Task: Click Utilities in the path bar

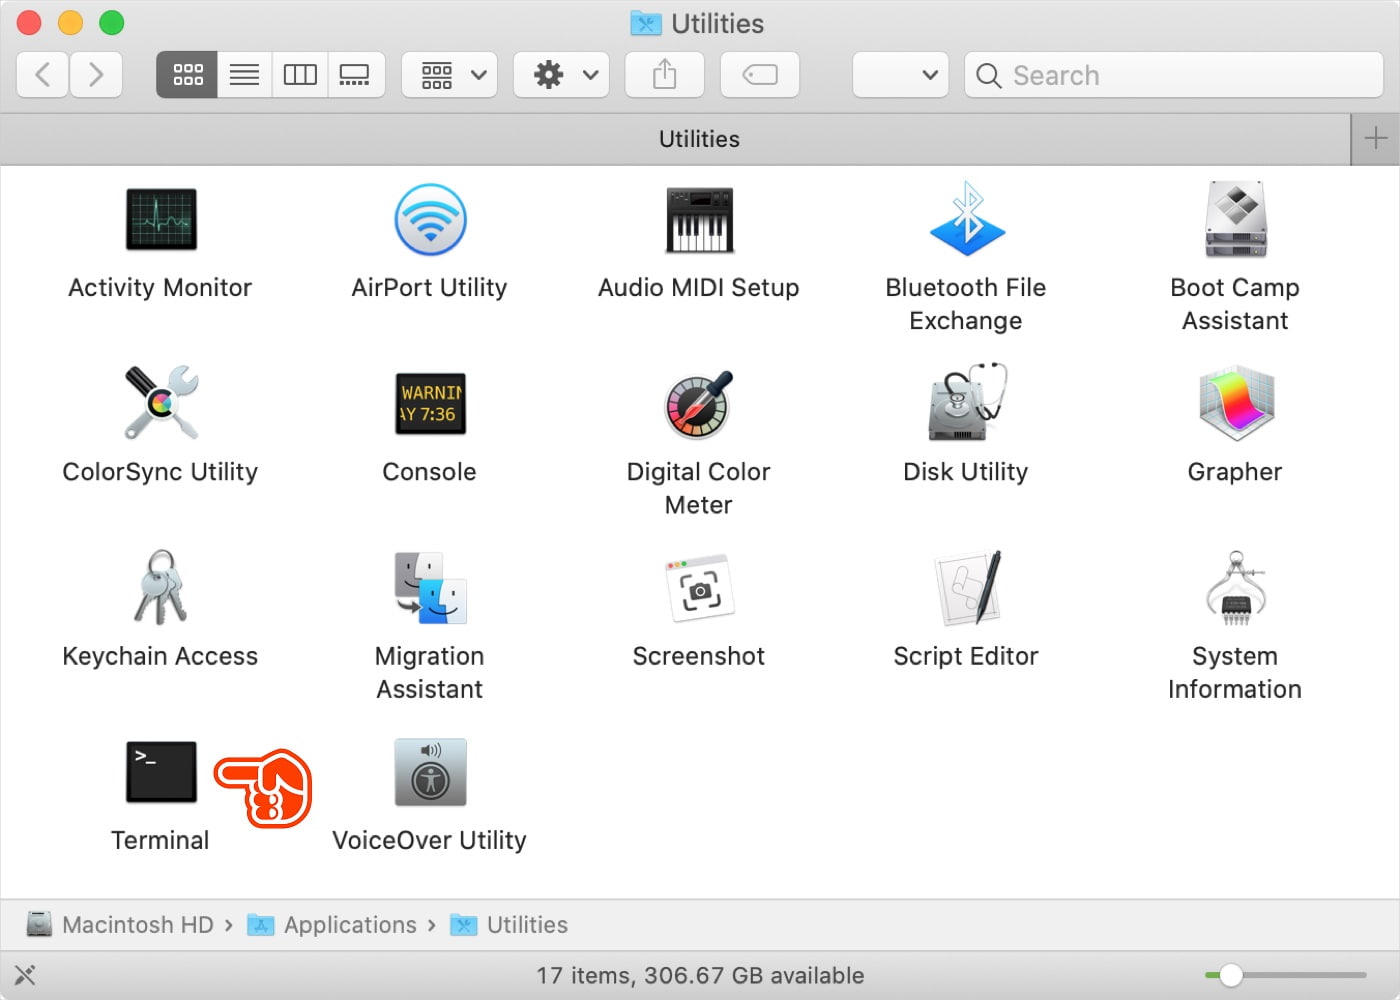Action: tap(509, 925)
